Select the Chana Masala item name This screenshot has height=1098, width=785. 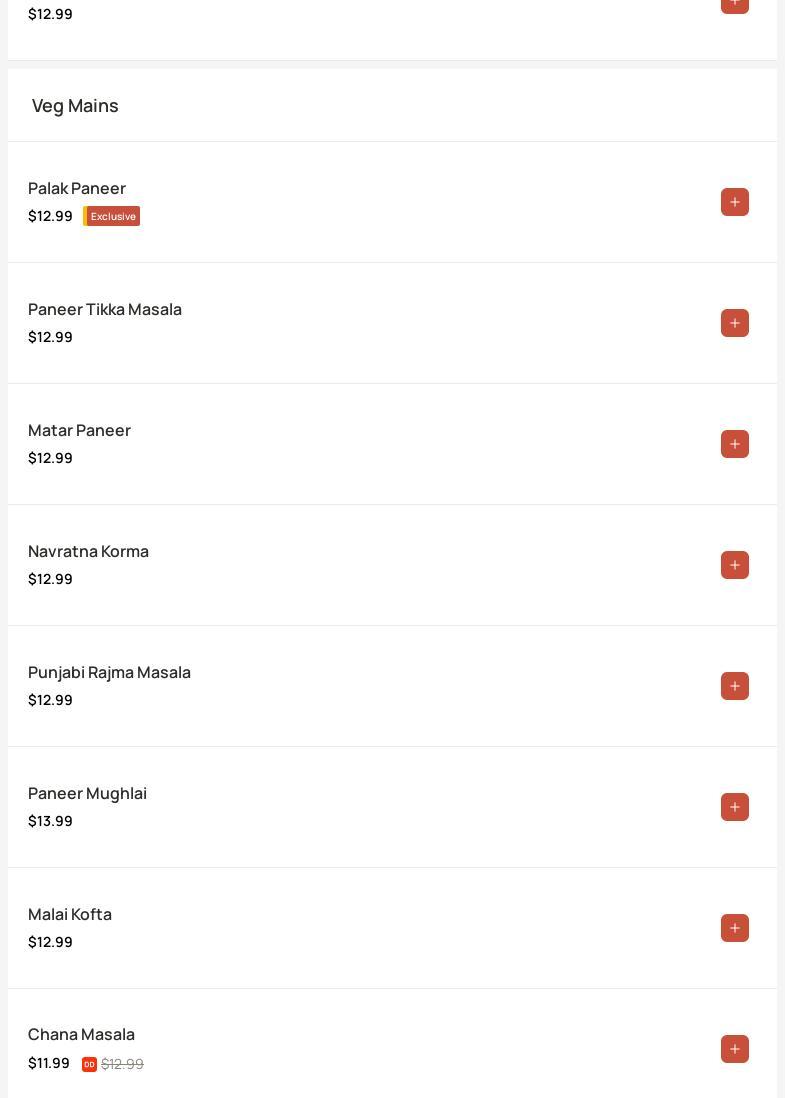(81, 1034)
